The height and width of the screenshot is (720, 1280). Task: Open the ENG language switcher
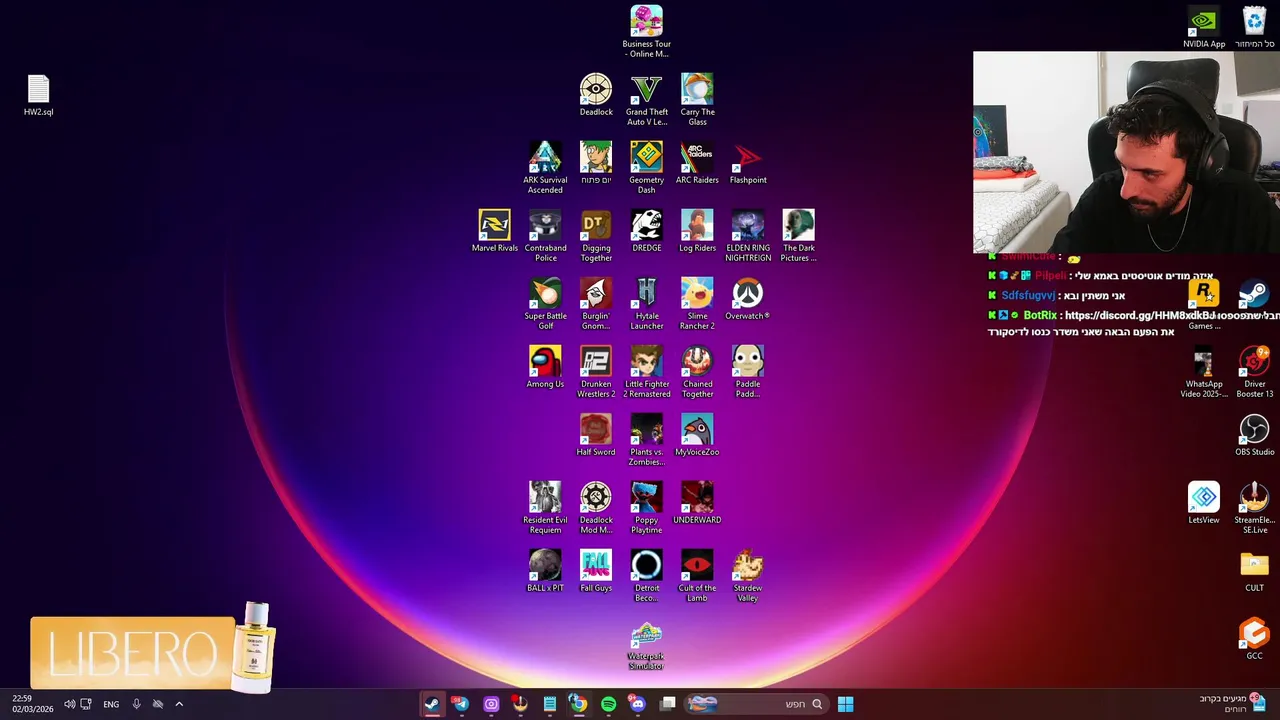[111, 704]
